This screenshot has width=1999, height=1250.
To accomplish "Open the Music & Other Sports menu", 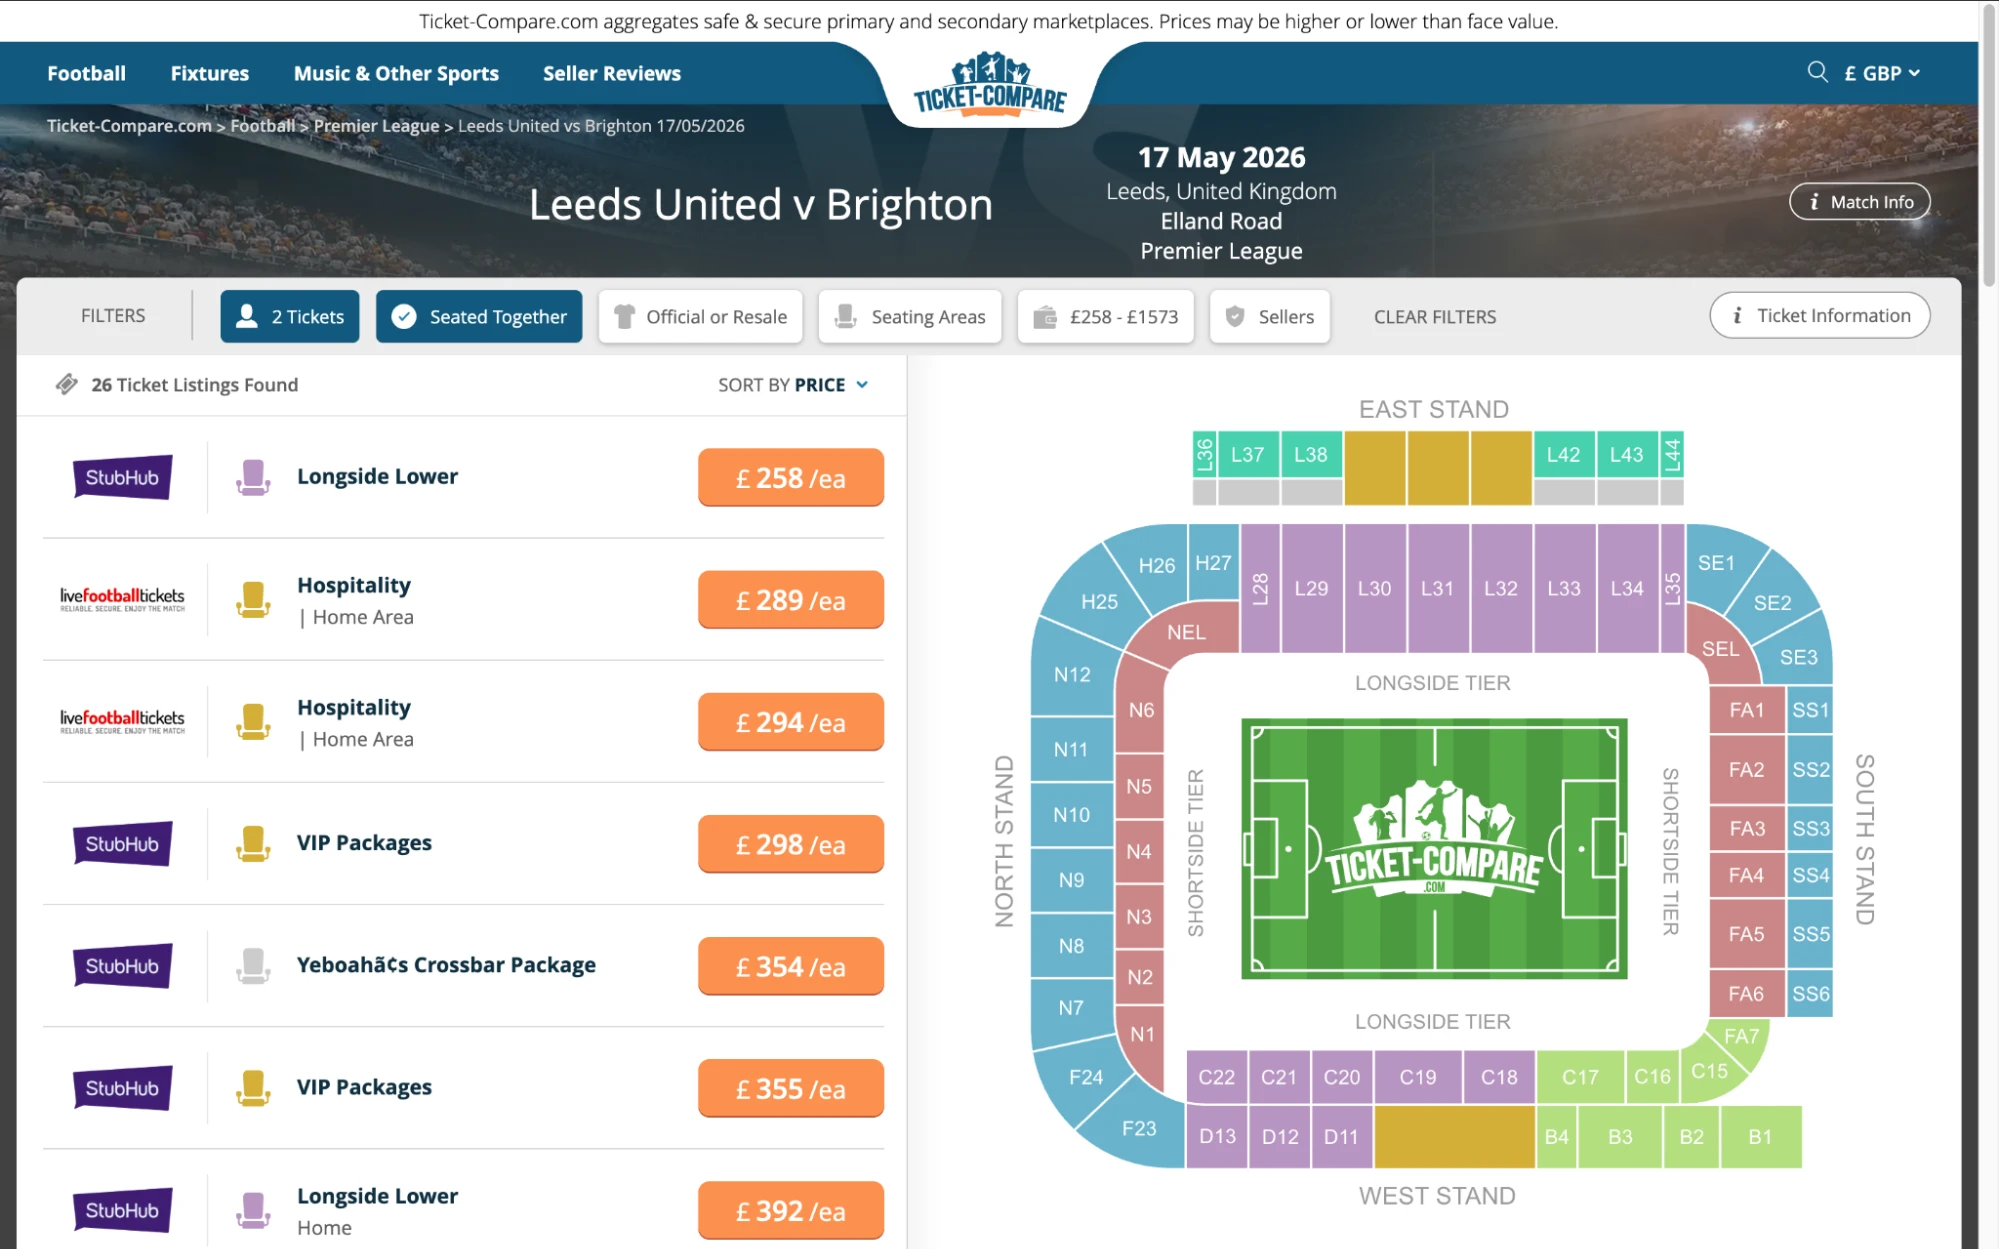I will (x=396, y=72).
